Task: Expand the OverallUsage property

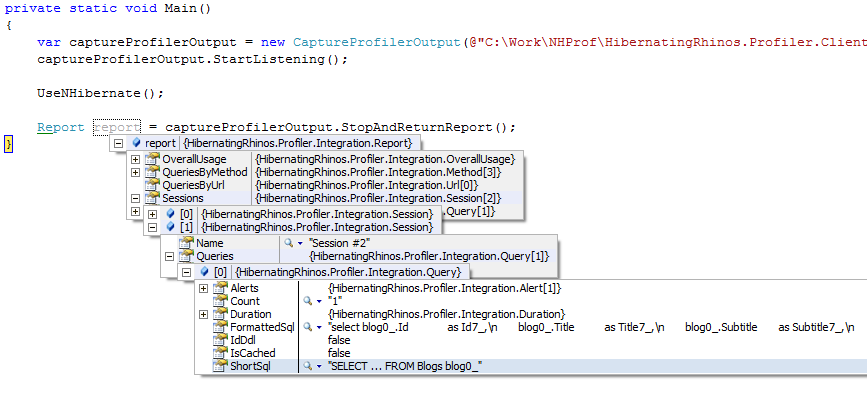Action: (x=135, y=159)
